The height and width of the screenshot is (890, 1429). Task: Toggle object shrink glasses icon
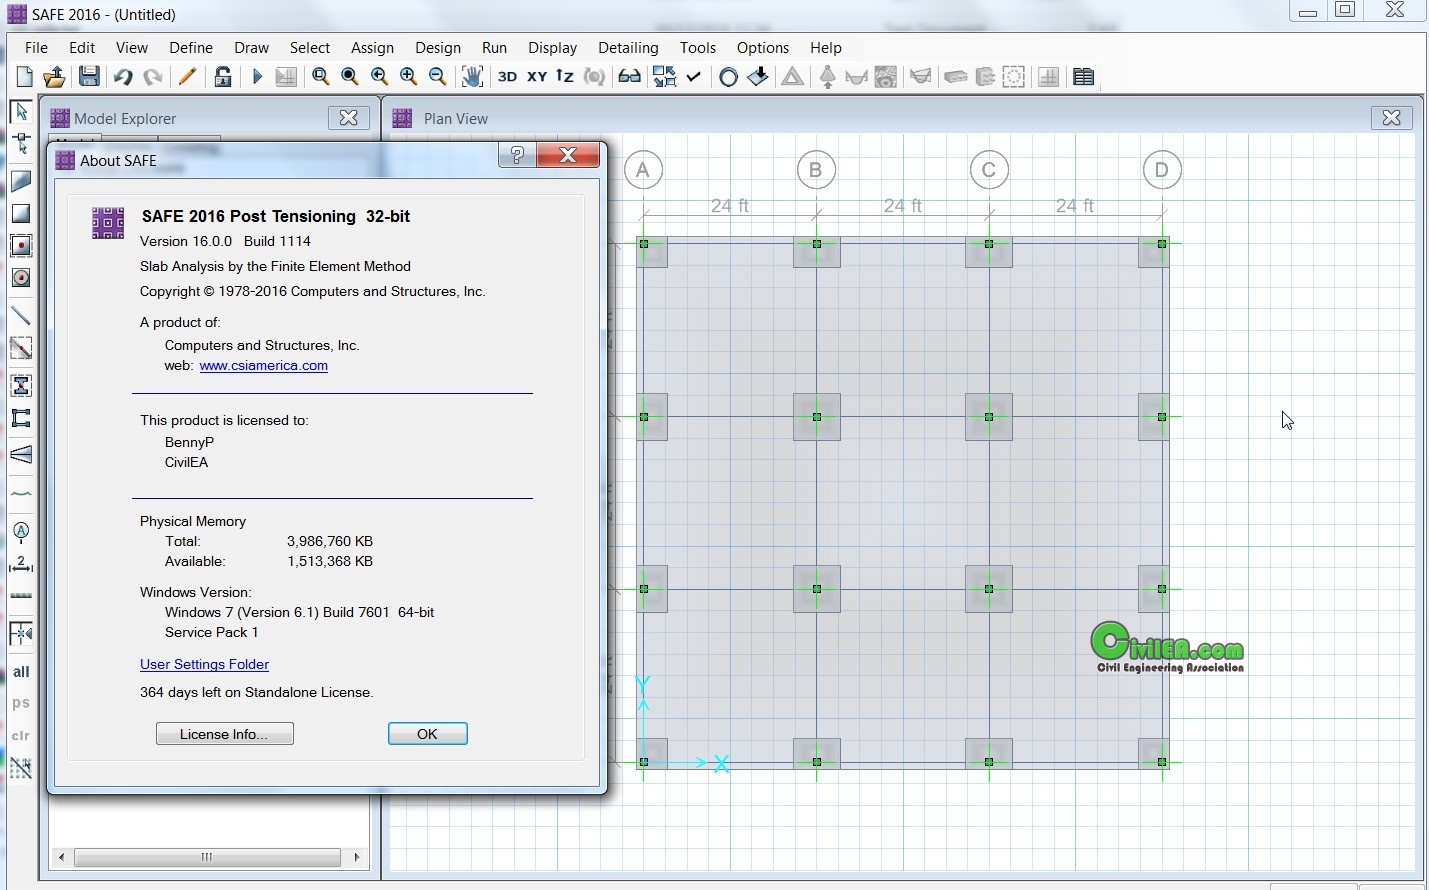tap(629, 77)
